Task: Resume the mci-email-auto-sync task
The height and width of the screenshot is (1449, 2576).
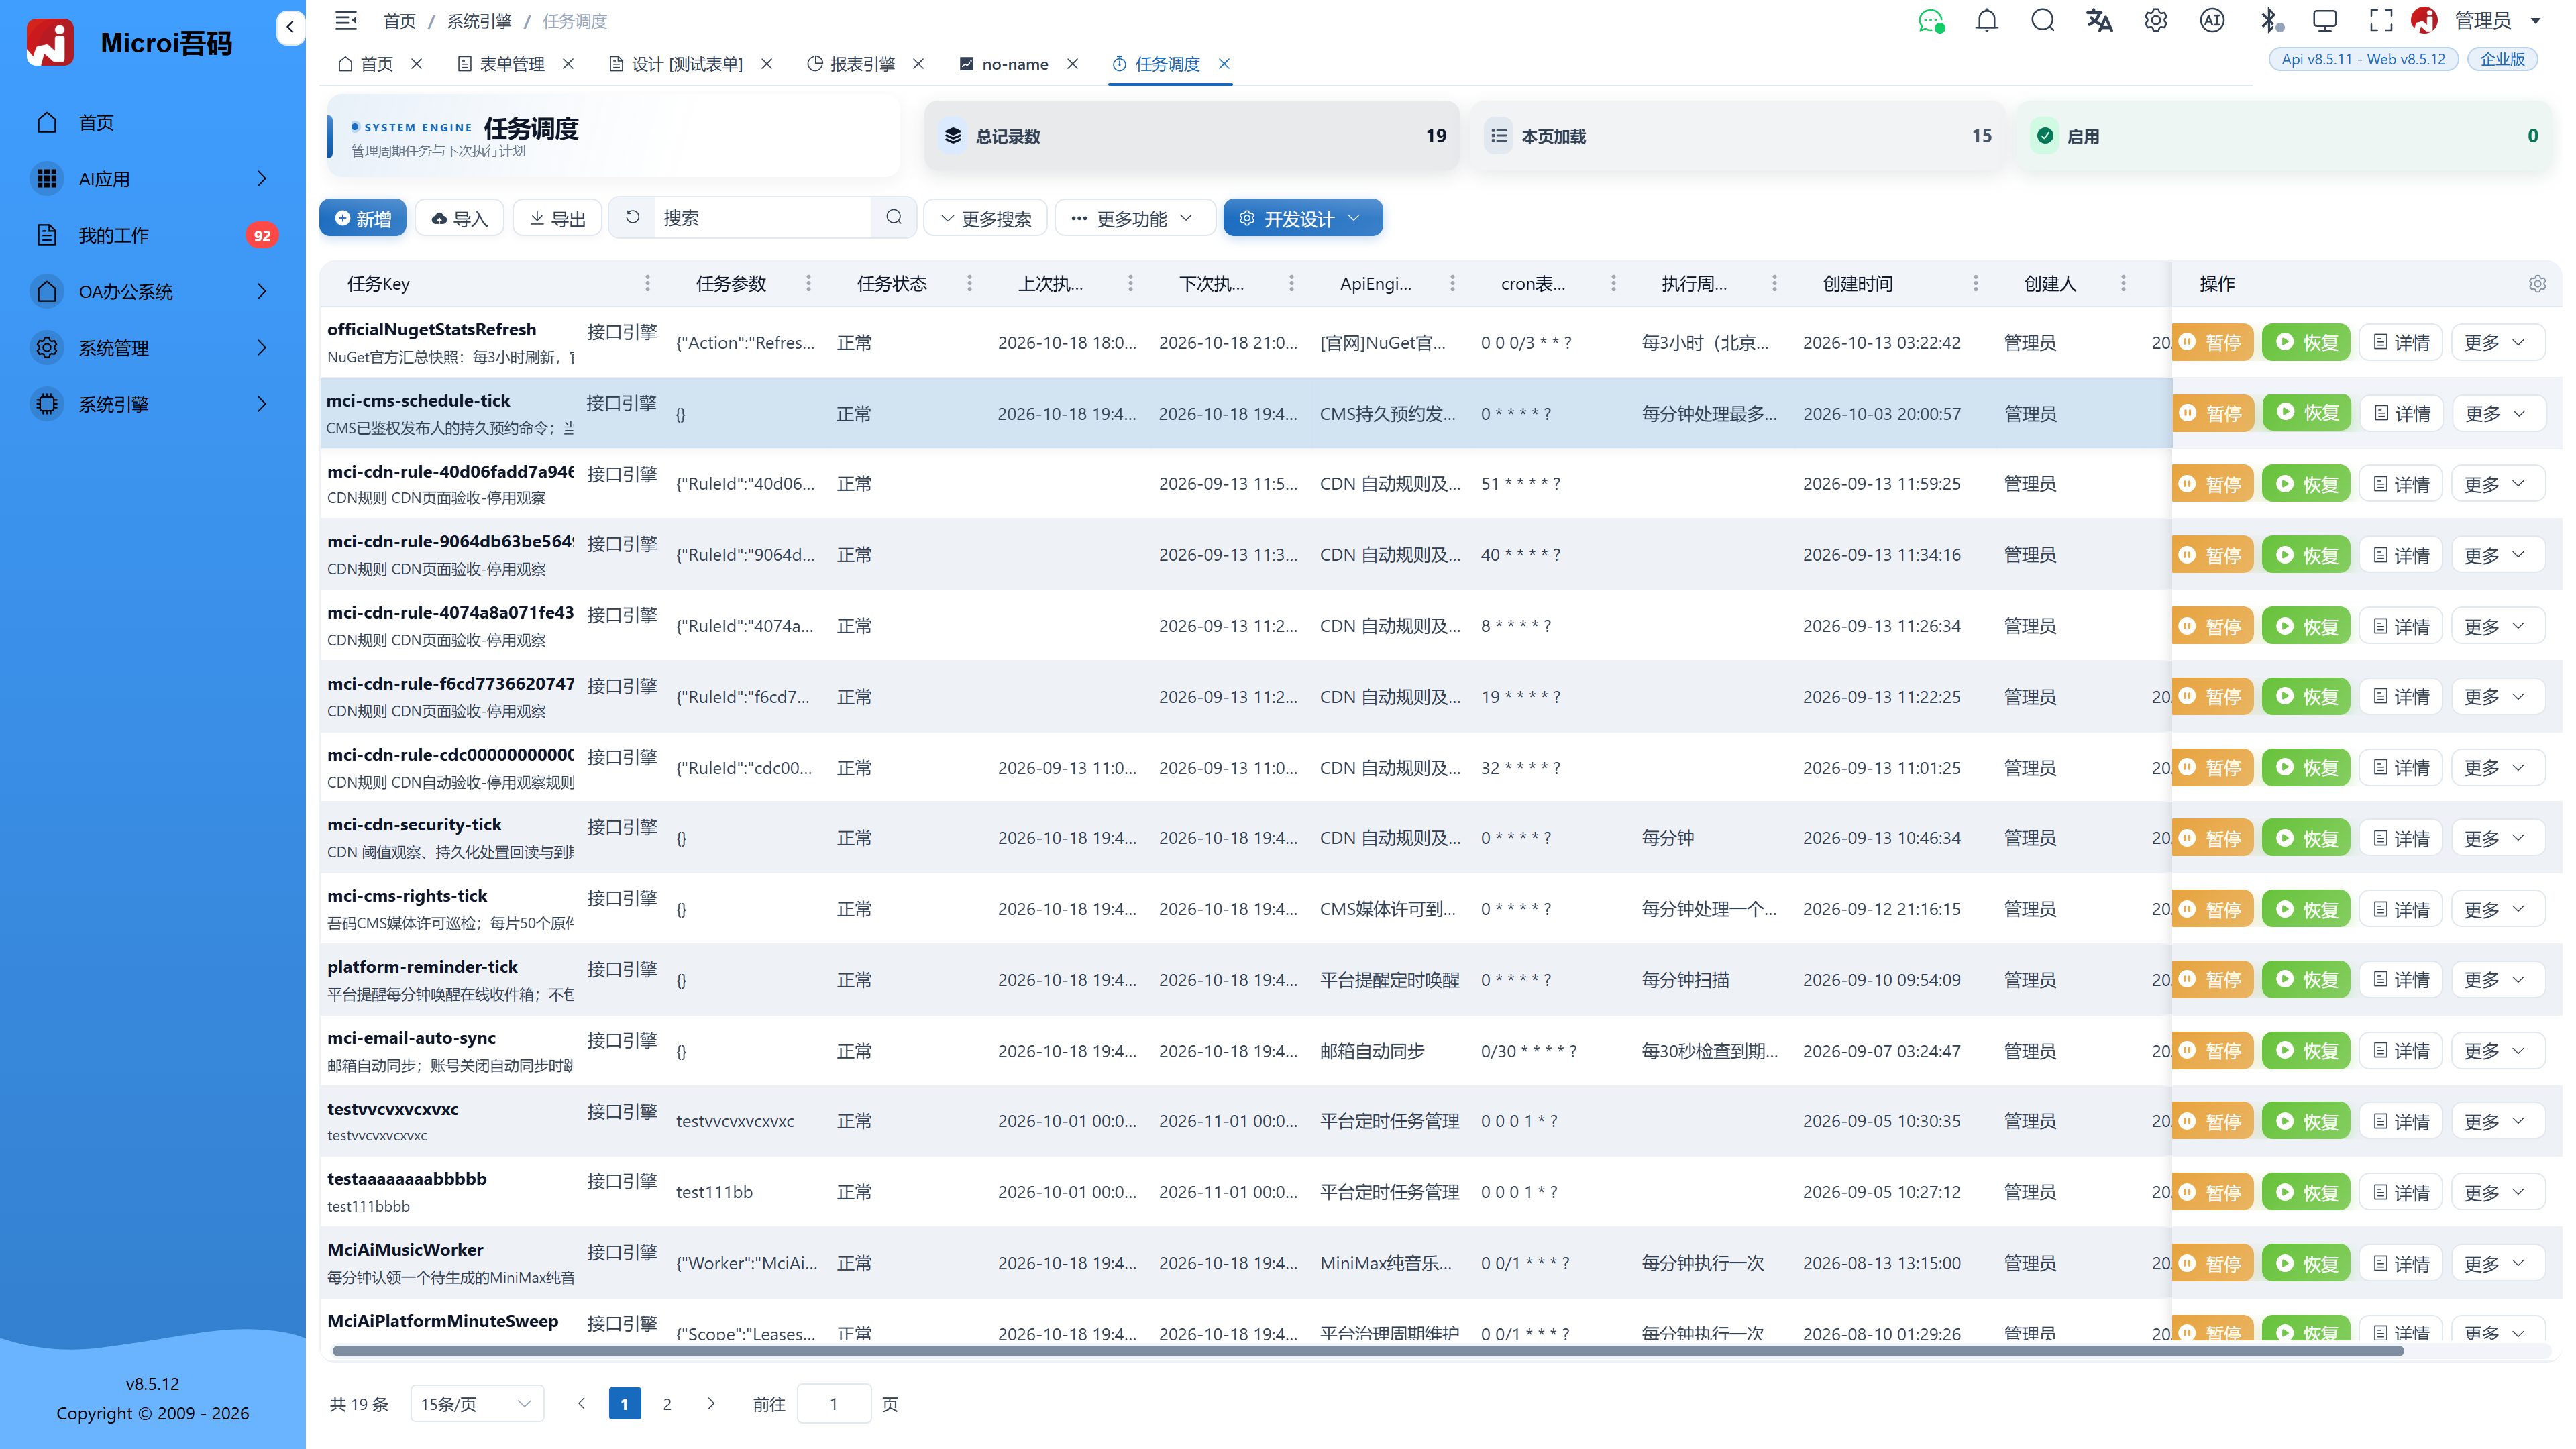Action: coord(2306,1051)
